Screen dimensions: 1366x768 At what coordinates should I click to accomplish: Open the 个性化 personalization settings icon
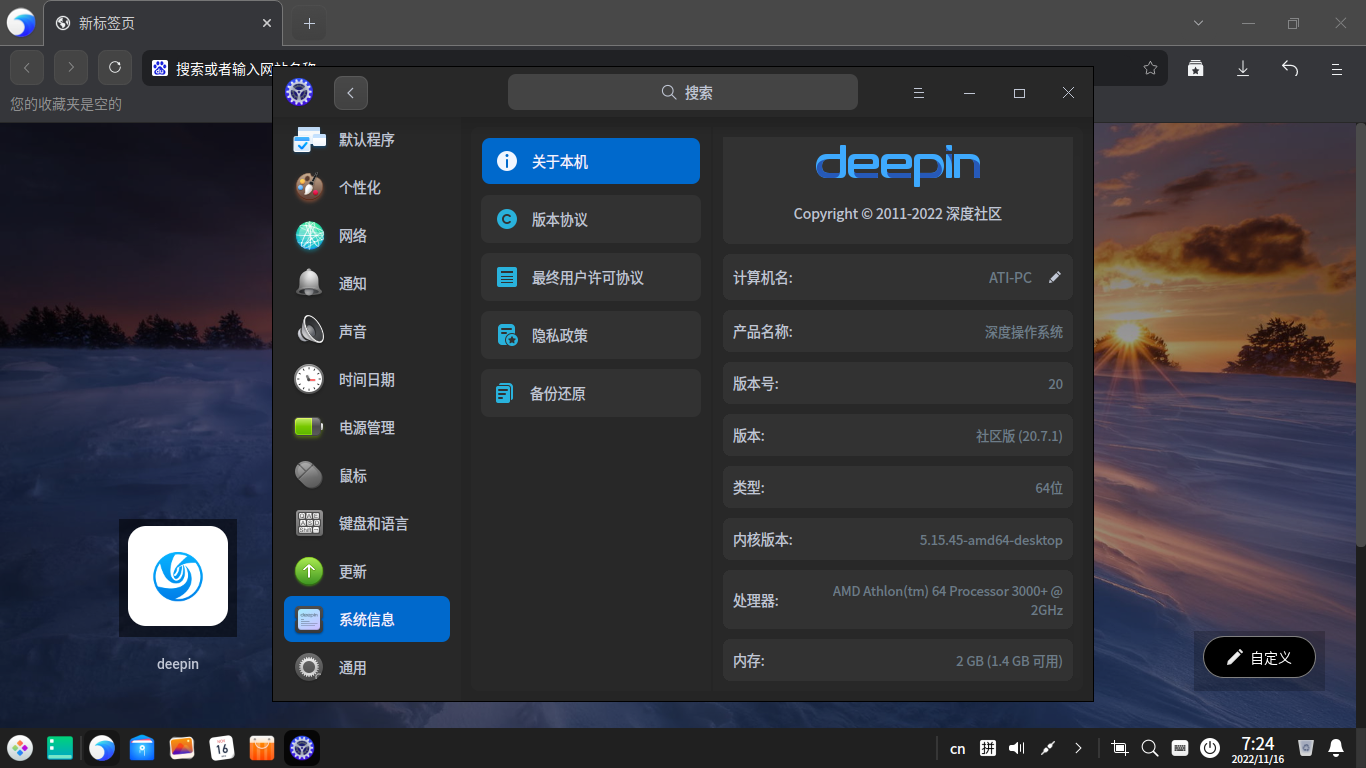[310, 187]
